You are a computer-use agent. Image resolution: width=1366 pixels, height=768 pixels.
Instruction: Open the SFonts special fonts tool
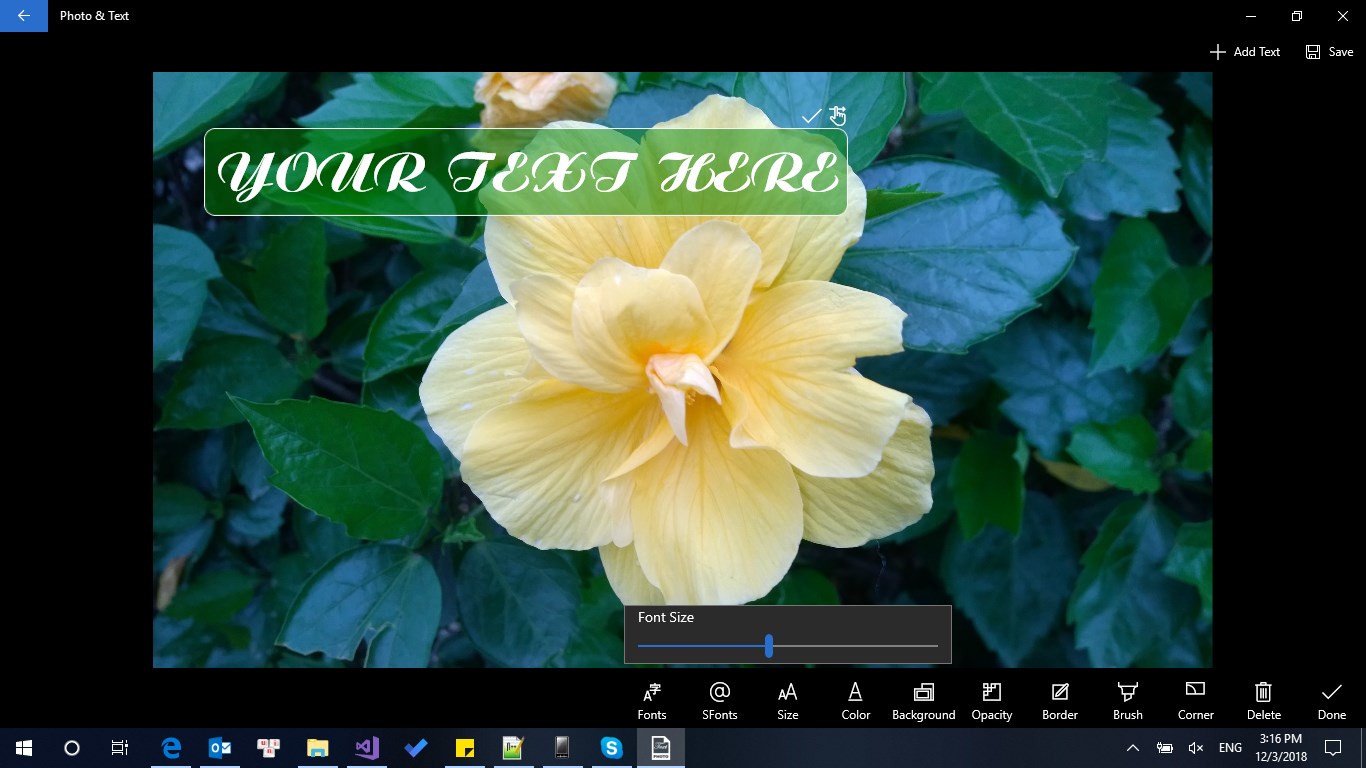point(720,701)
